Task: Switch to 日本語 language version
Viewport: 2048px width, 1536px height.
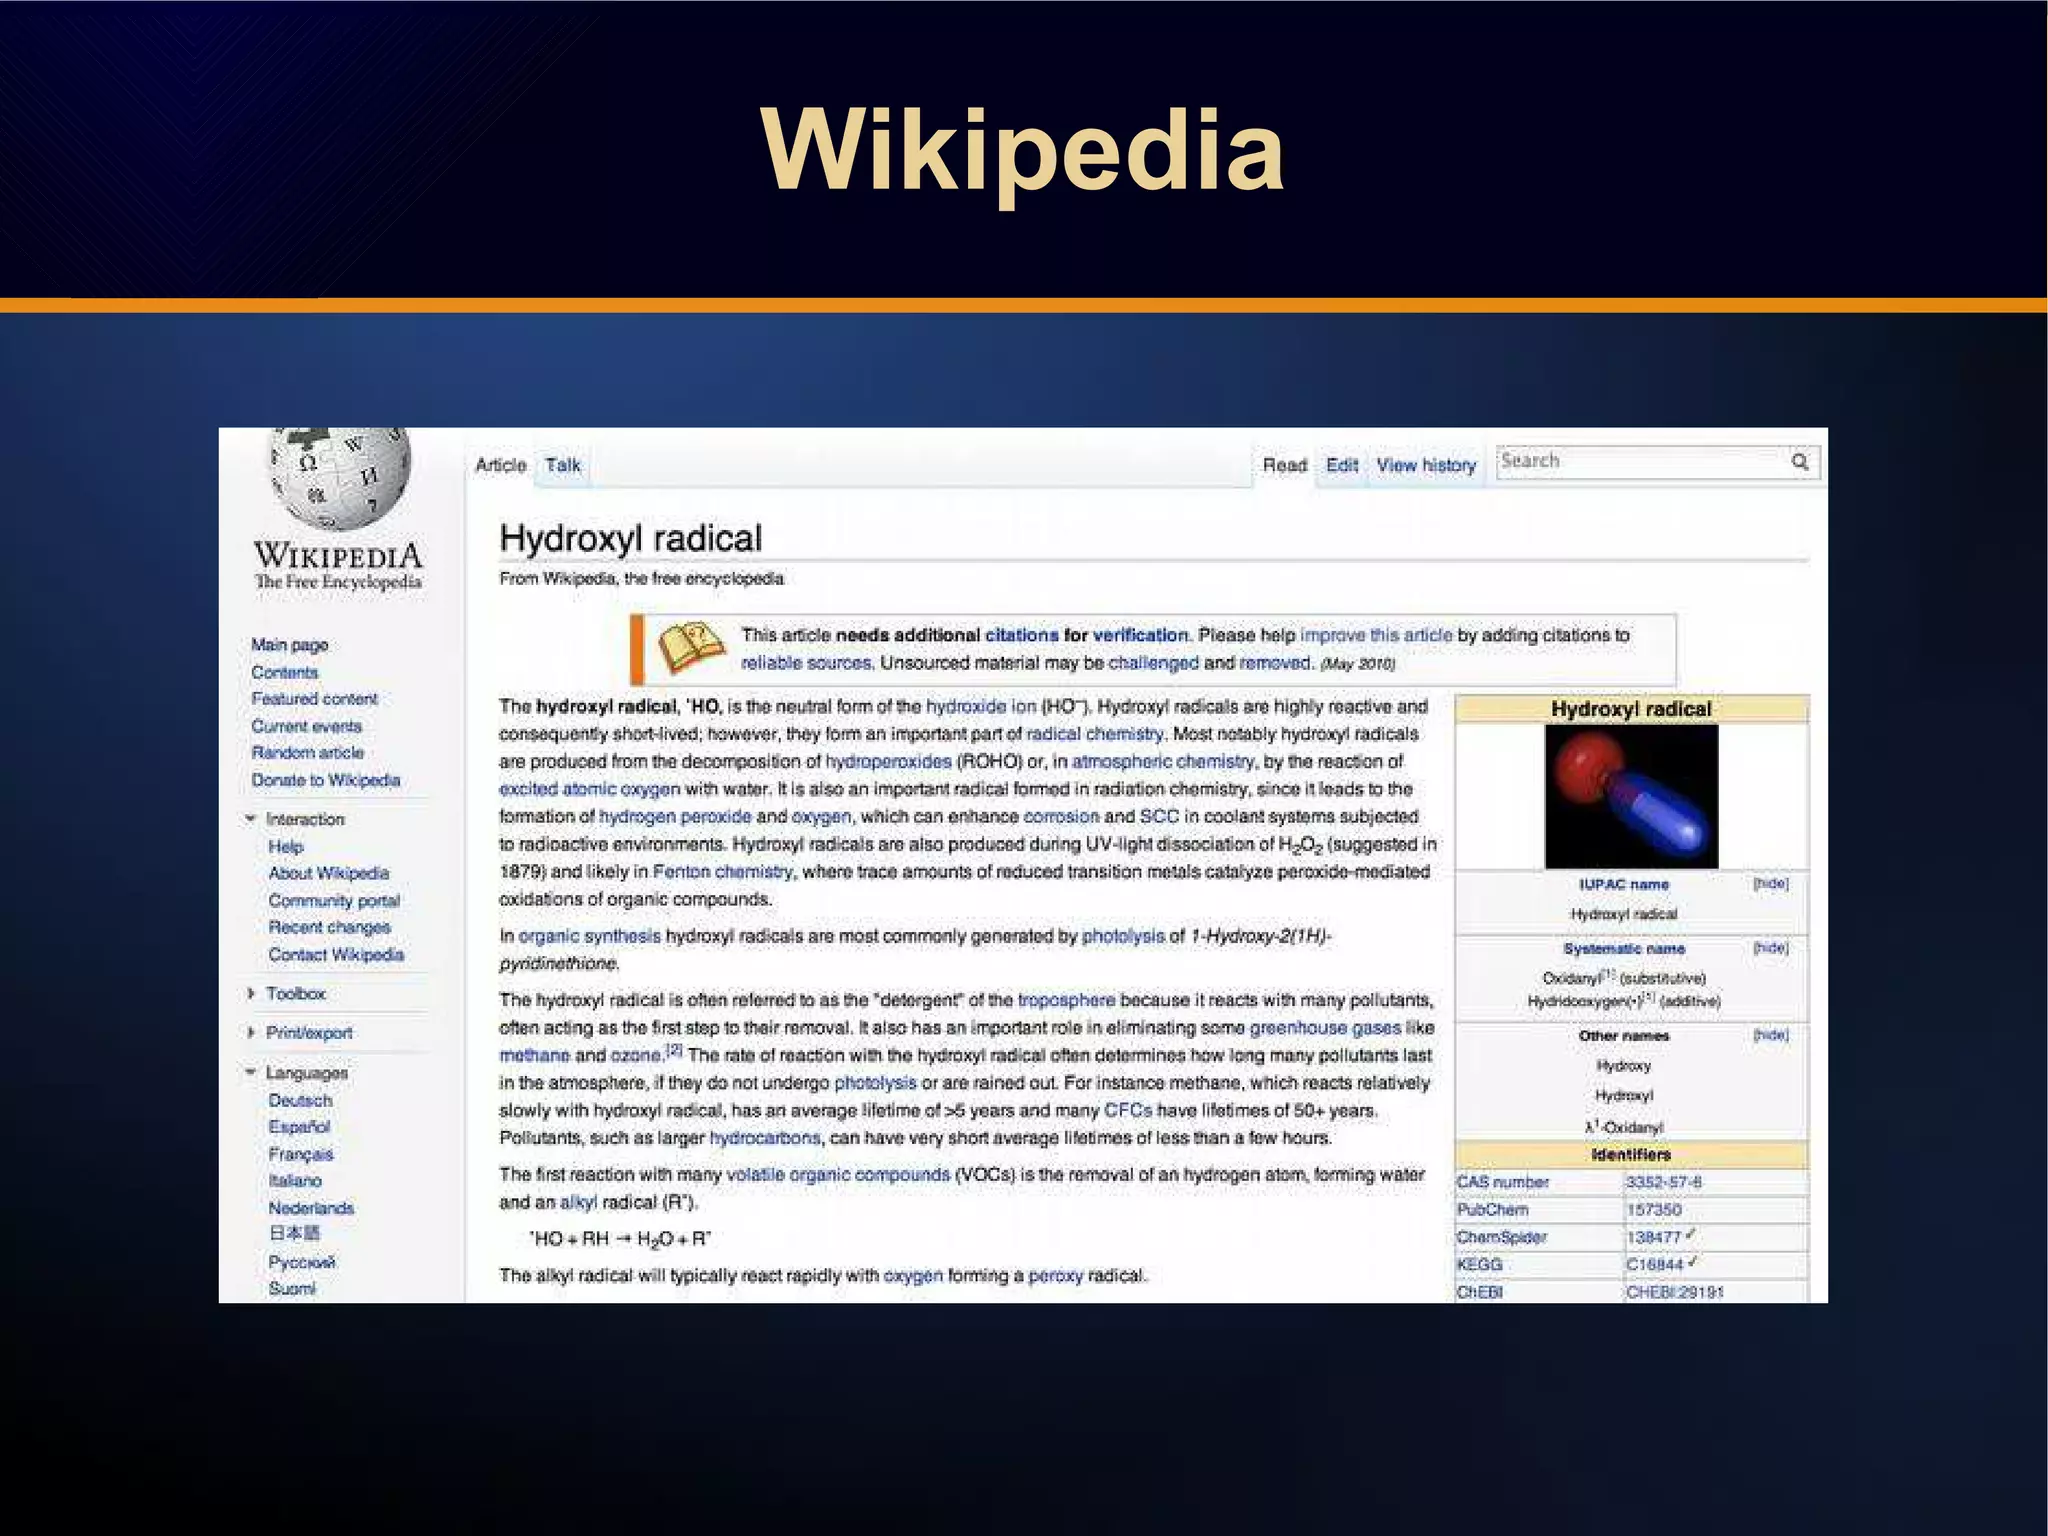Action: 294,1234
